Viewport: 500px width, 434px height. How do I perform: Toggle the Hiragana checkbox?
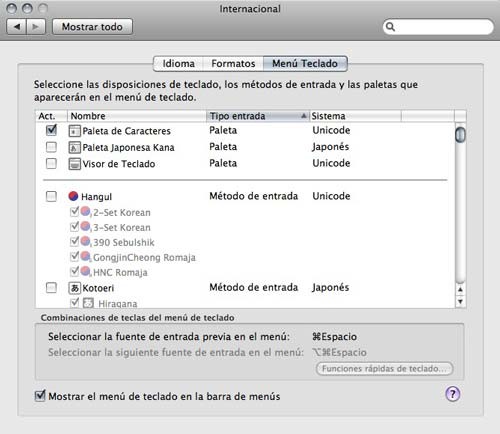click(x=74, y=303)
